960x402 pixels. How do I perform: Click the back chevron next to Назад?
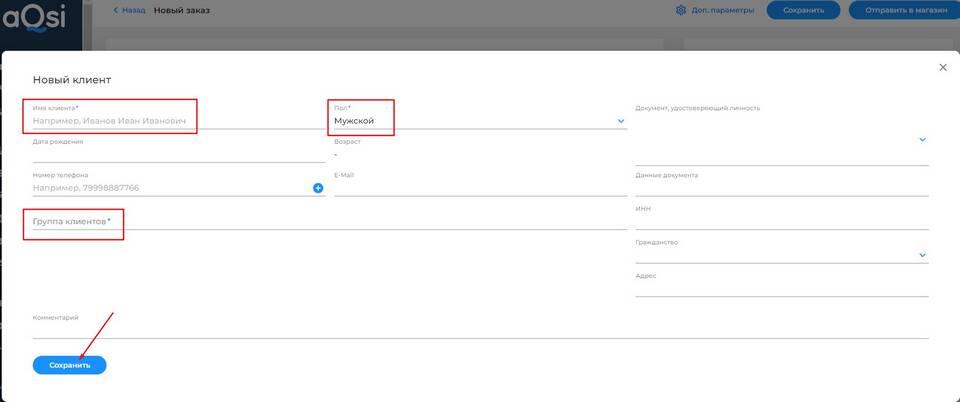click(x=115, y=10)
